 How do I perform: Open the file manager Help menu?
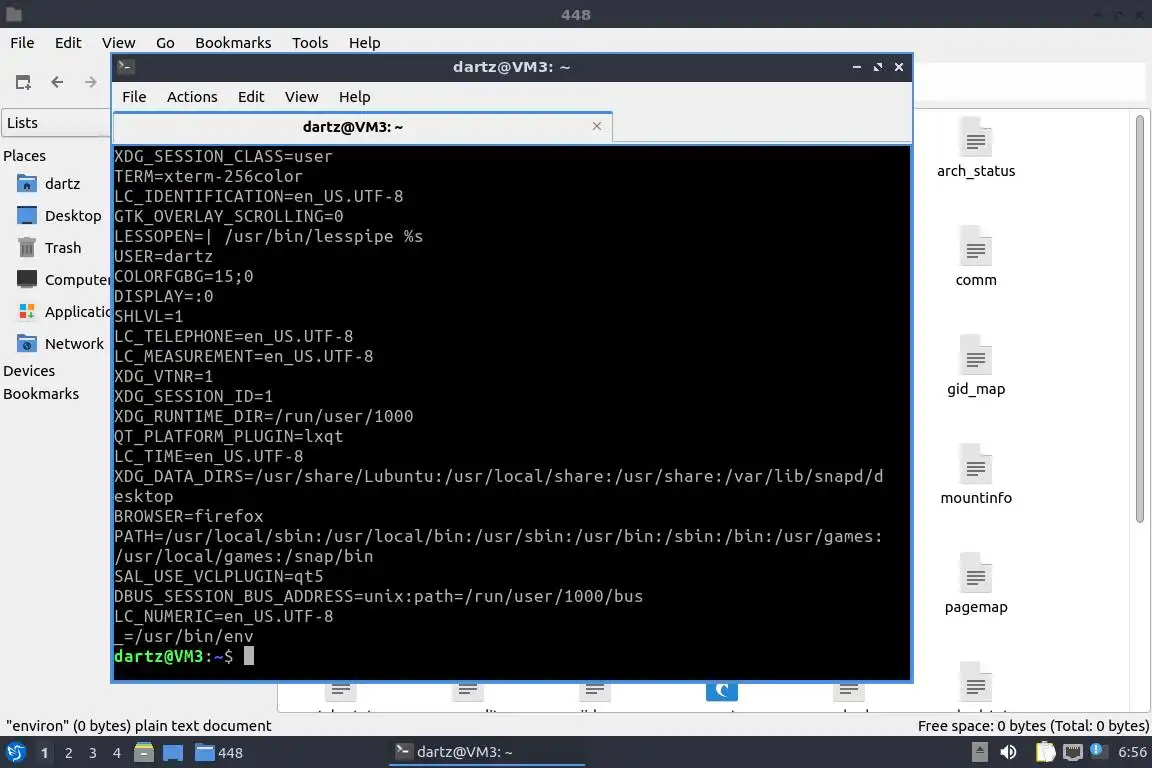364,43
